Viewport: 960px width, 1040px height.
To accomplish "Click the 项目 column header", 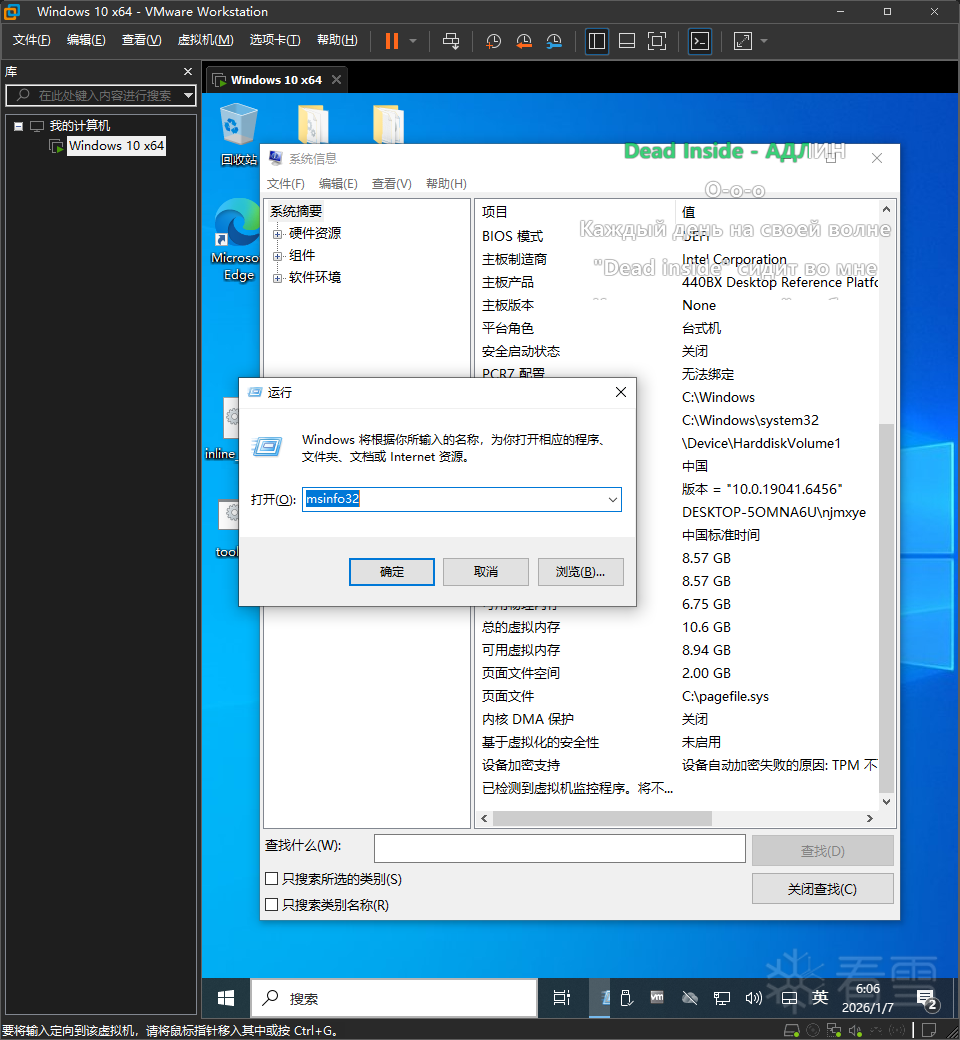I will pyautogui.click(x=576, y=212).
